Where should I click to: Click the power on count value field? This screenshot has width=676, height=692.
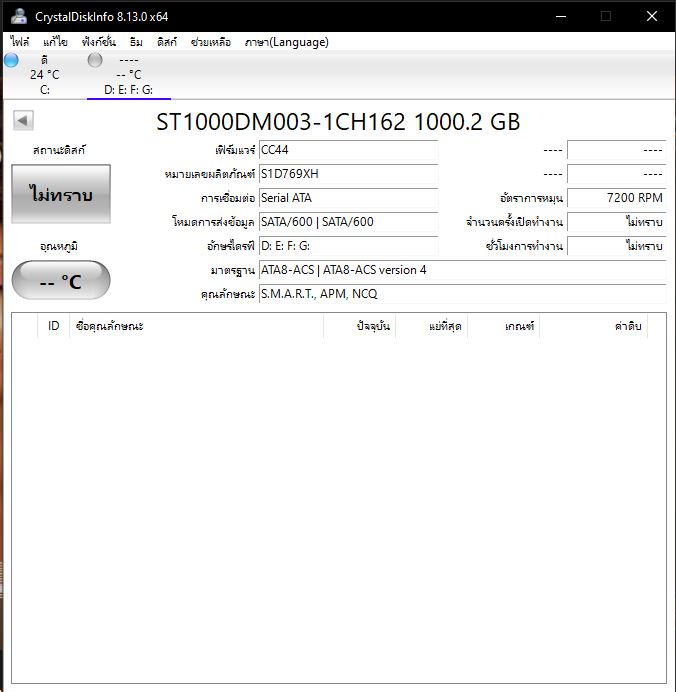(616, 222)
